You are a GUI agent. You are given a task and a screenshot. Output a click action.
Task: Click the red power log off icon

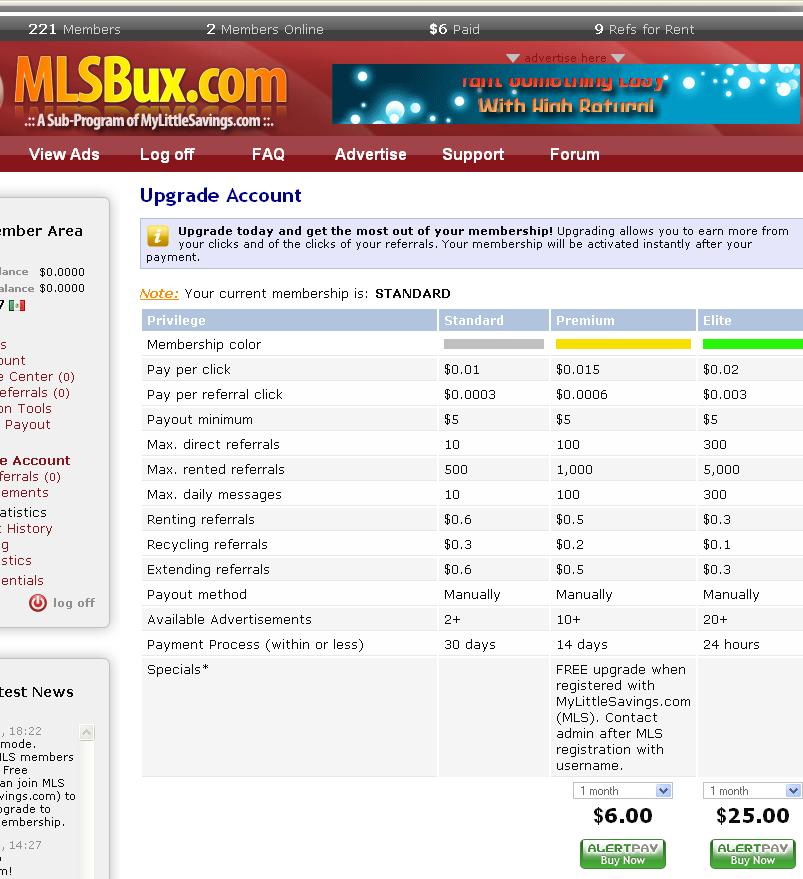38,603
